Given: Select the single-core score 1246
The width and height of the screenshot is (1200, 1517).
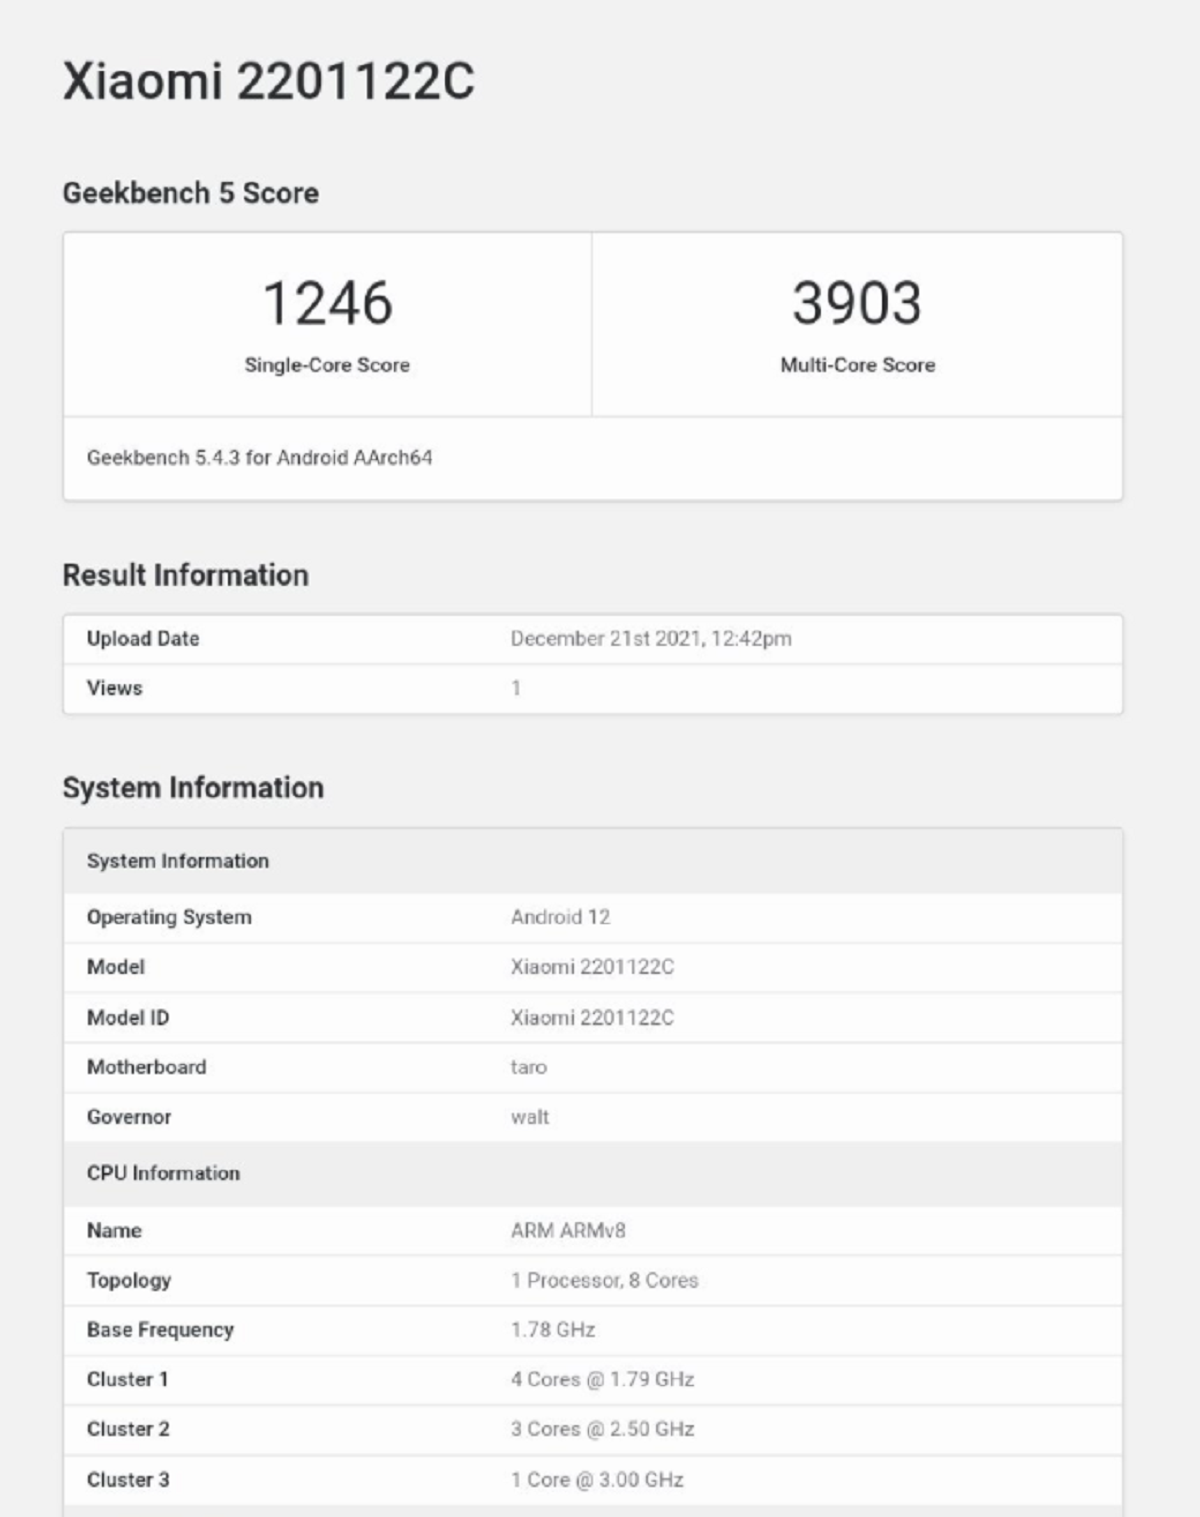Looking at the screenshot, I should pos(327,303).
